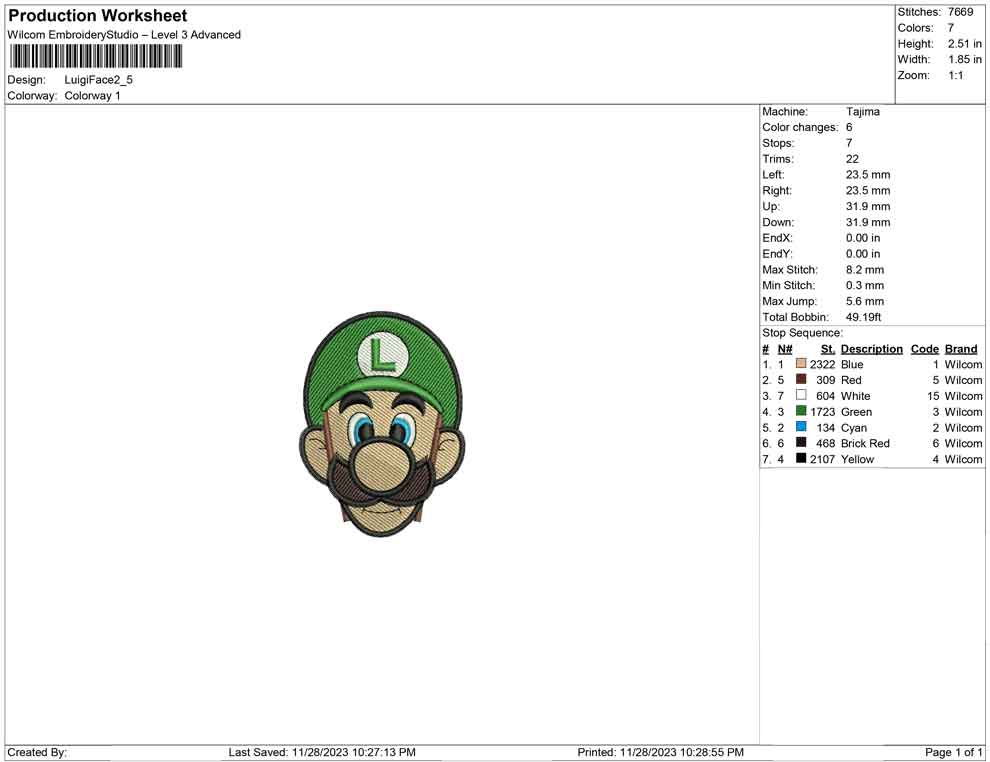Click the Description column header
990x762 pixels.
click(x=872, y=349)
